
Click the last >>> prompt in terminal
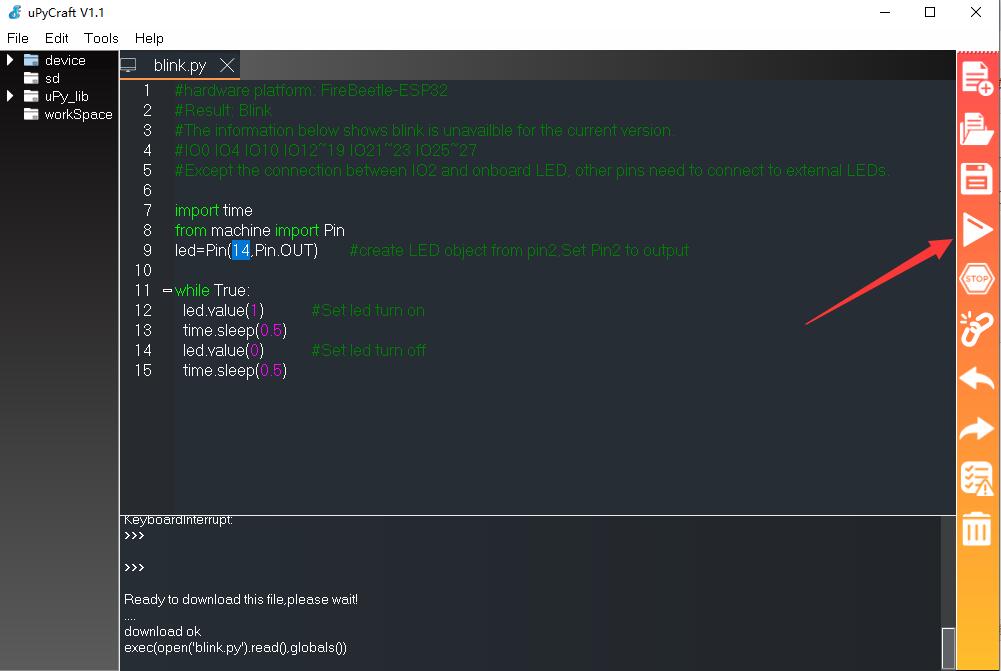click(x=134, y=568)
